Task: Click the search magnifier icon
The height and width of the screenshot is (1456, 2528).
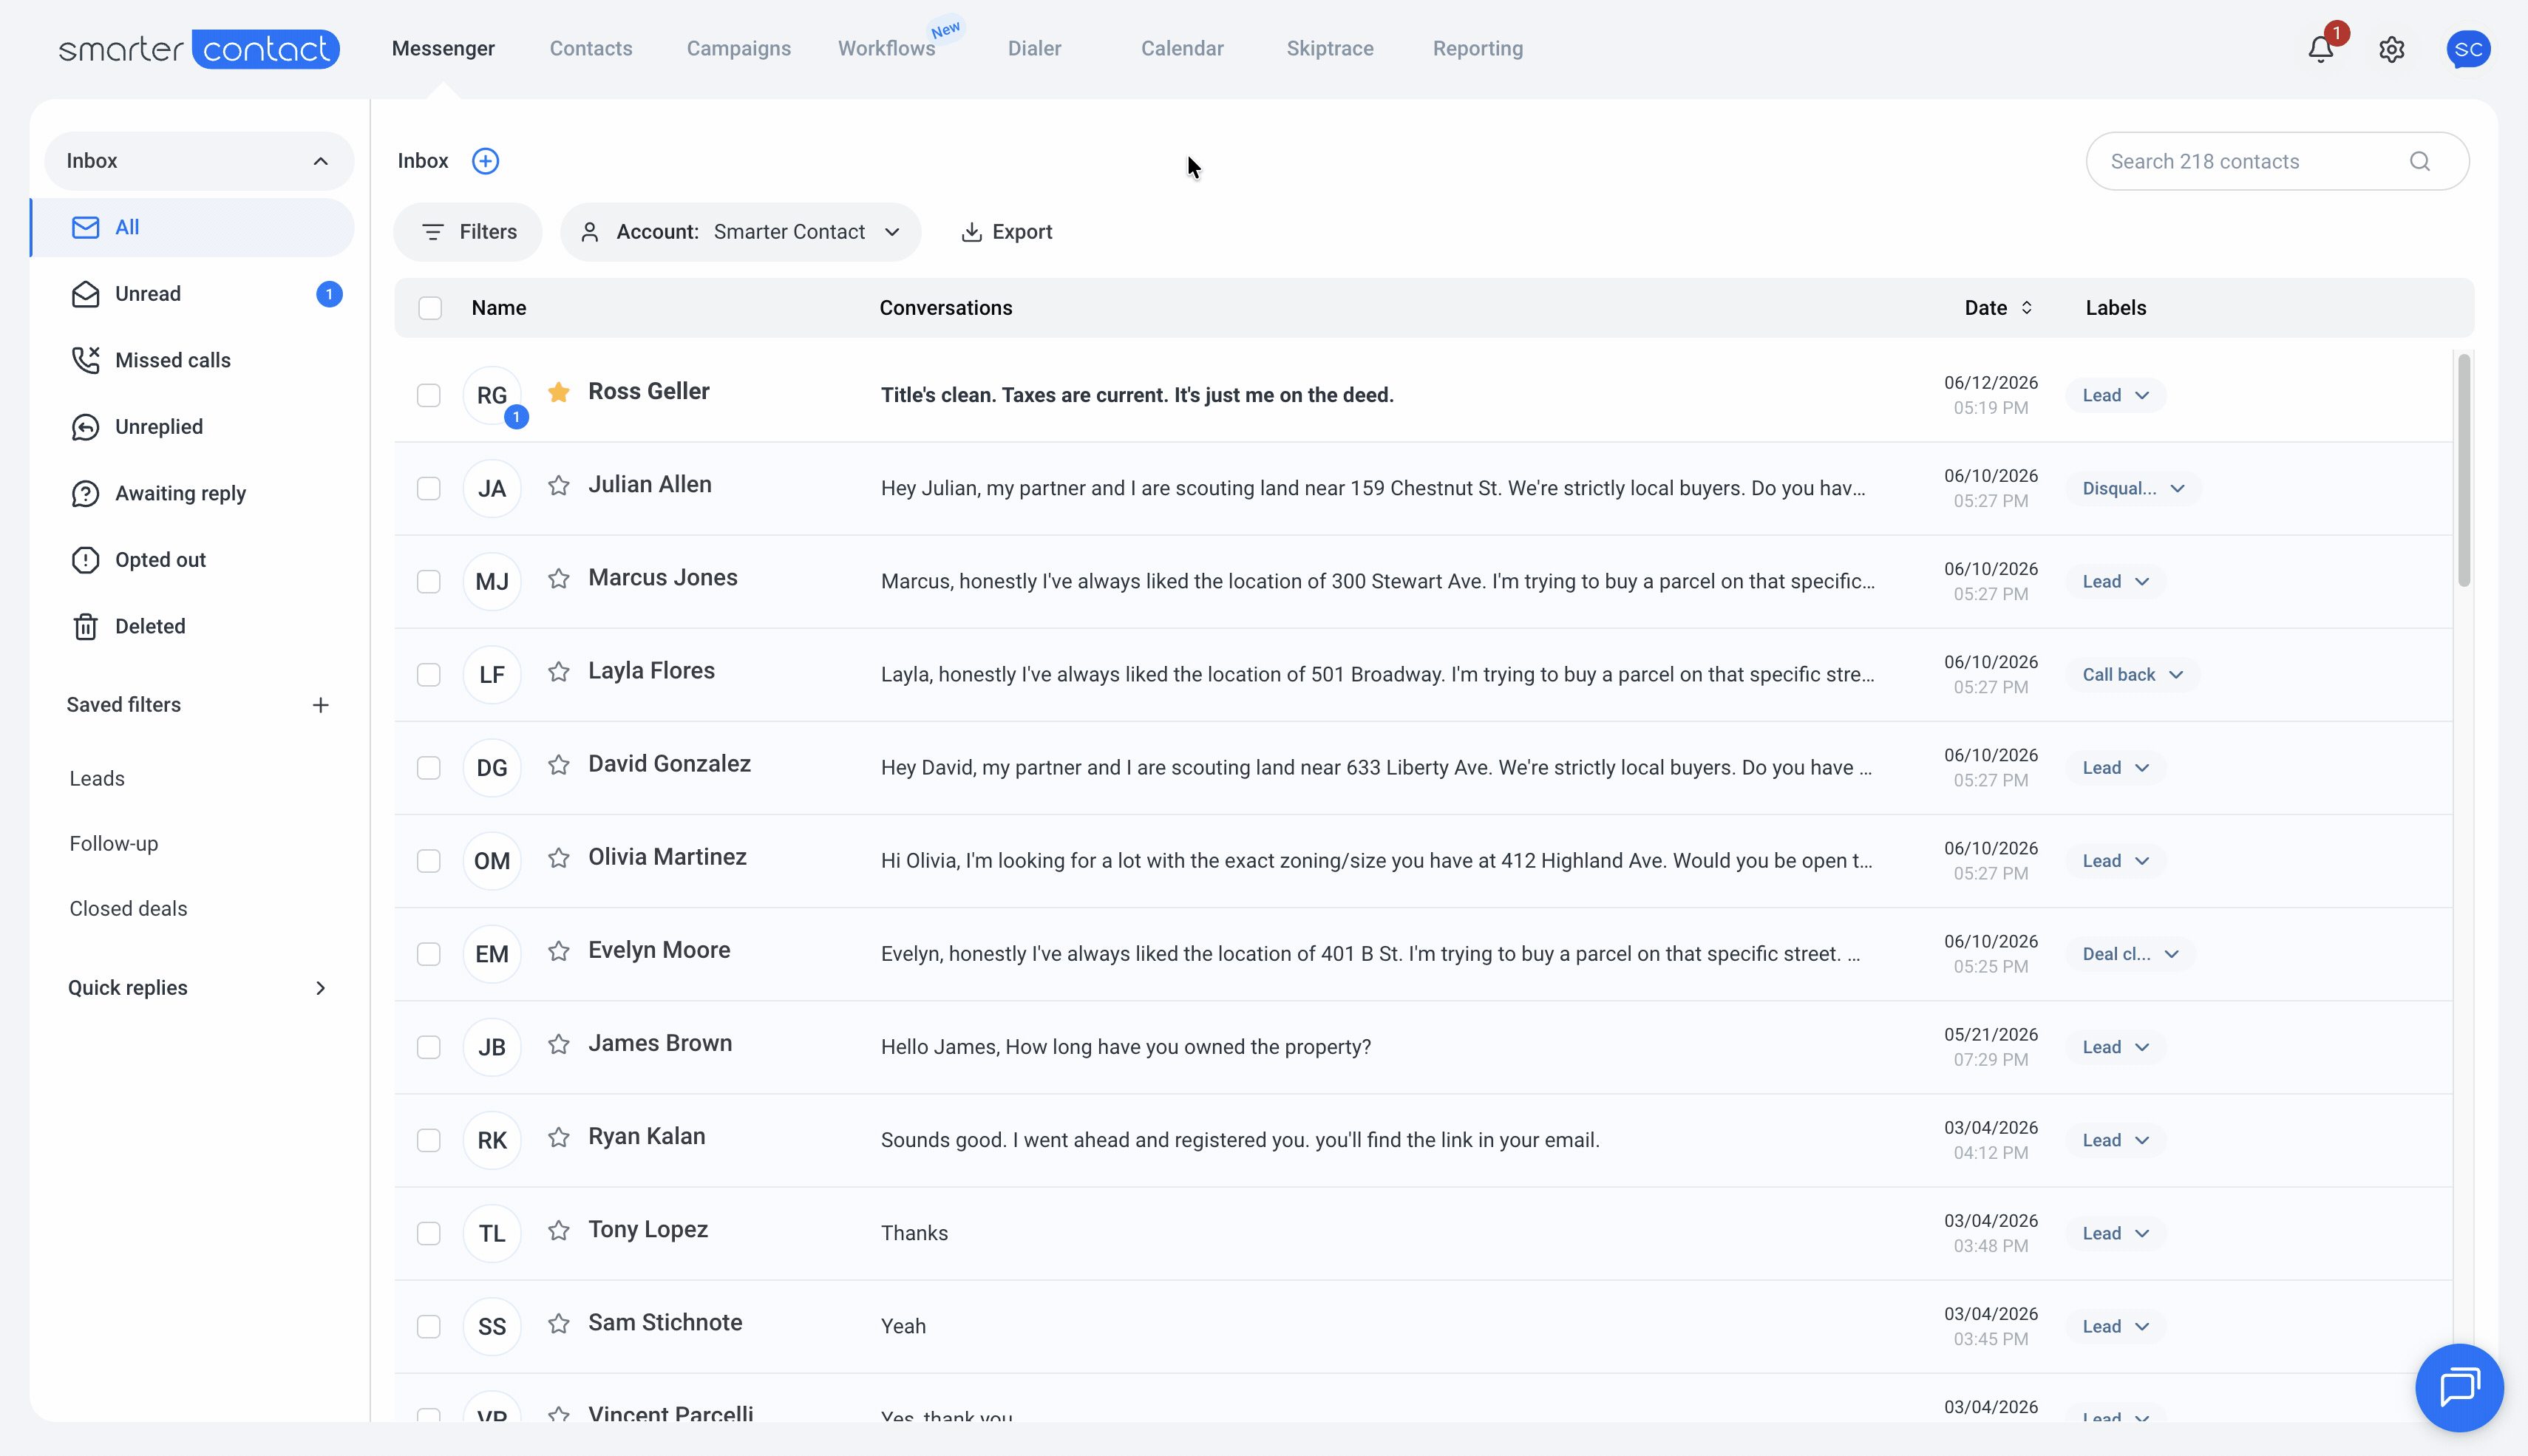Action: [x=2419, y=161]
